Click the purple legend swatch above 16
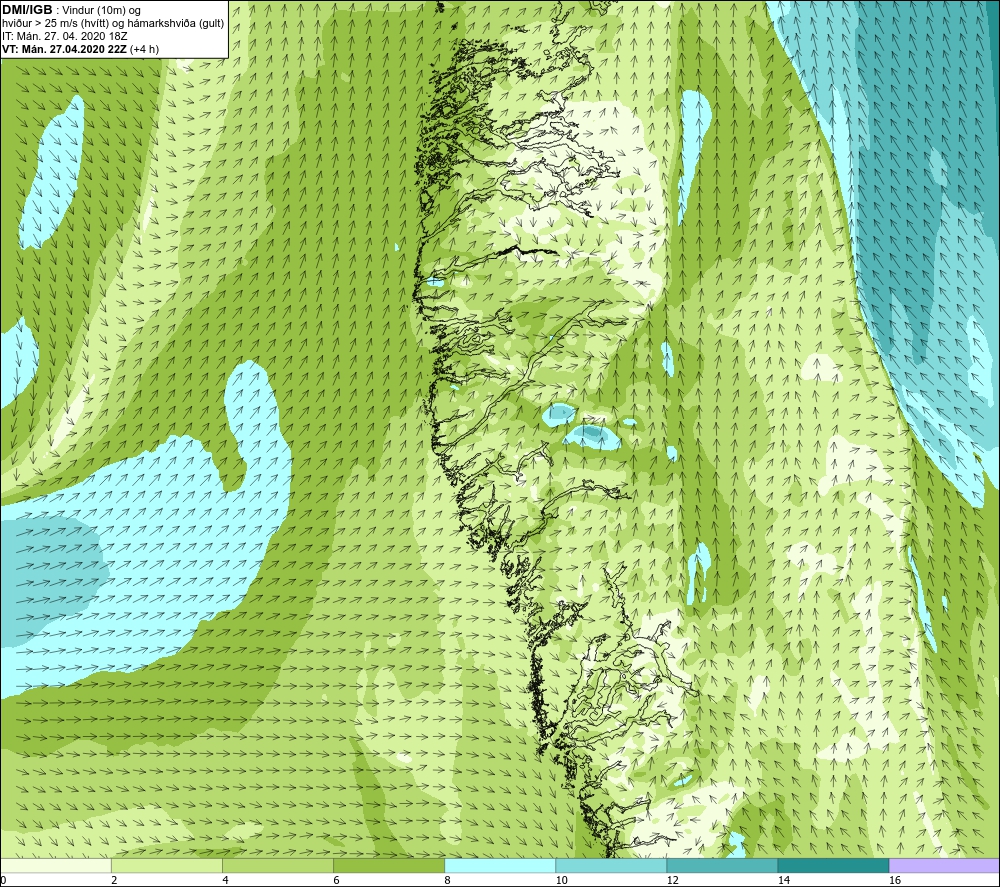1000x887 pixels. click(944, 865)
